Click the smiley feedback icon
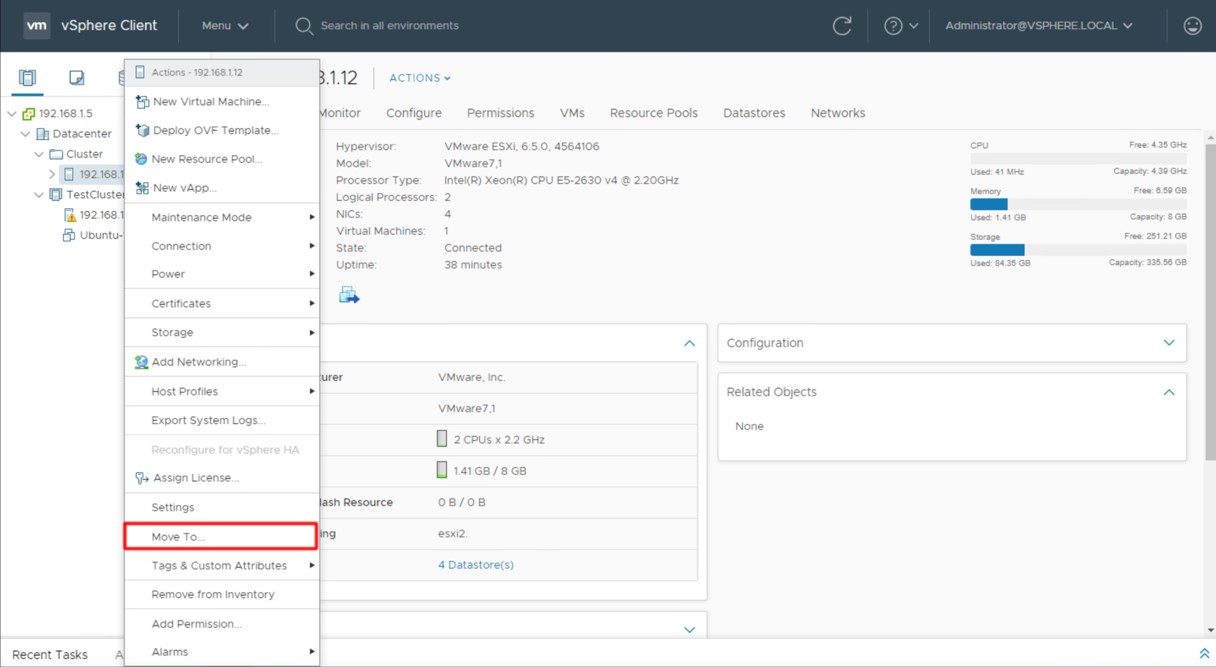The width and height of the screenshot is (1216, 667). point(1192,26)
